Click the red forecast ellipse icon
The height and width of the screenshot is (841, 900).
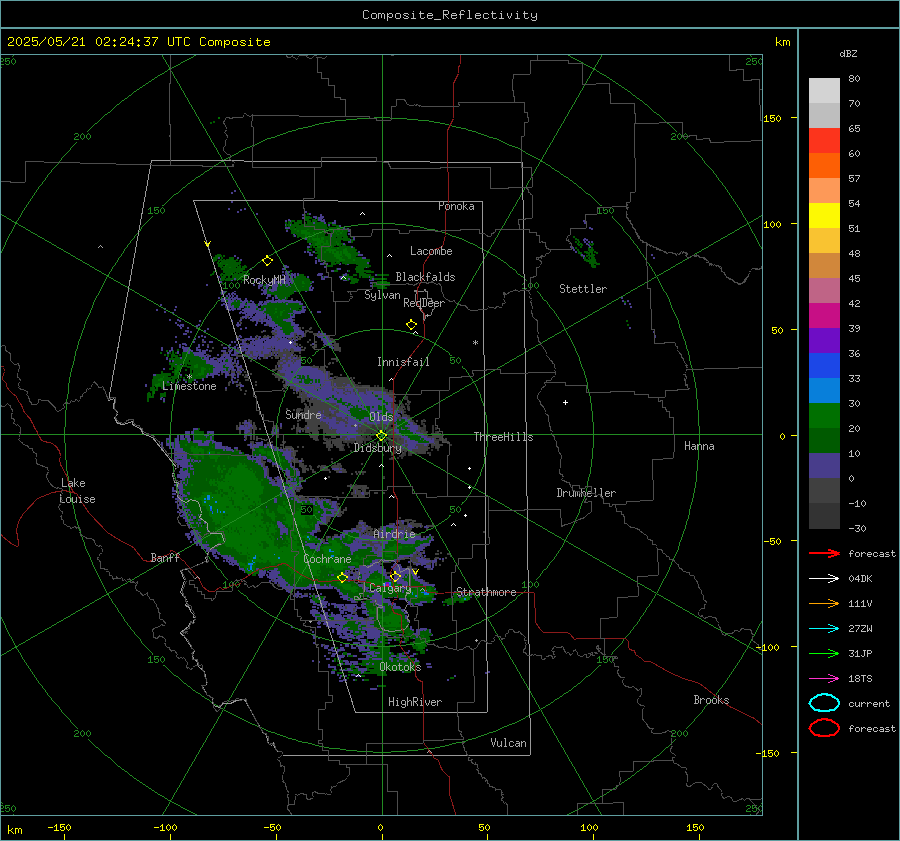(824, 728)
